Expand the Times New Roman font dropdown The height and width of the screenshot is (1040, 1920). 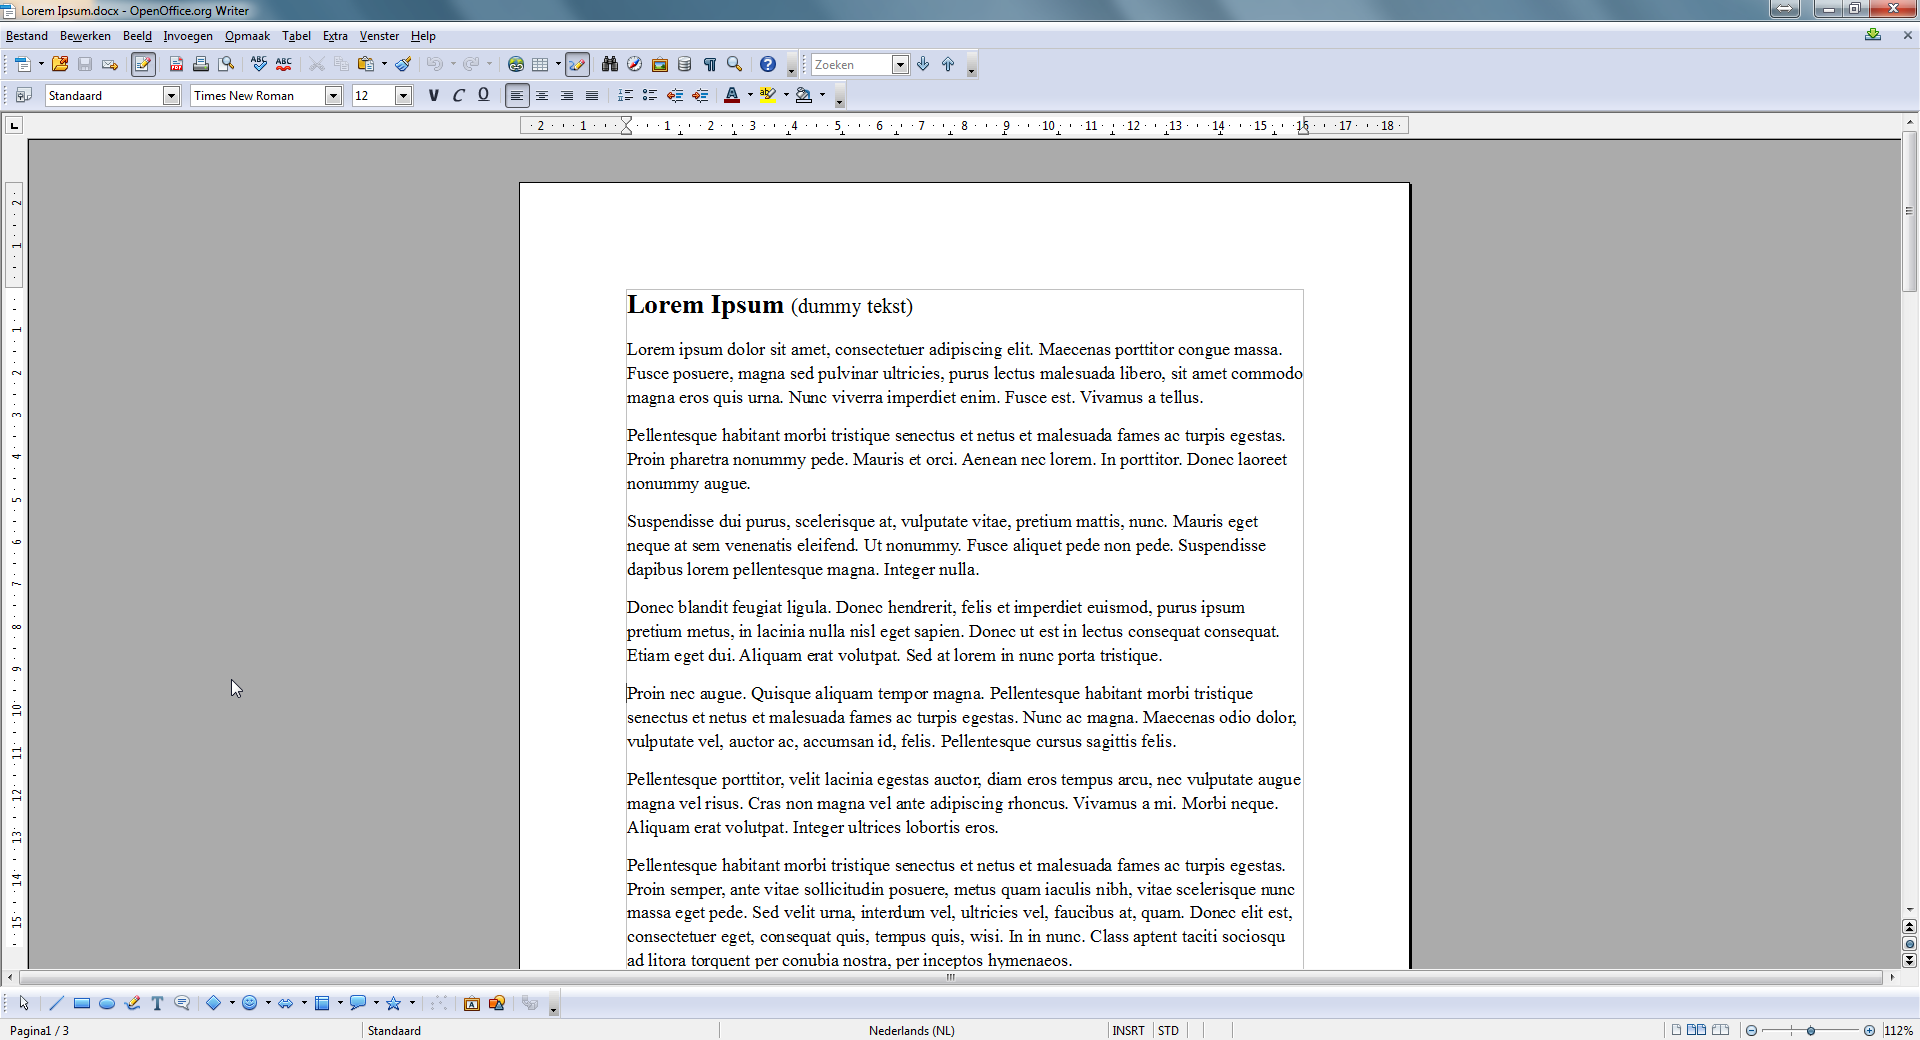click(334, 96)
